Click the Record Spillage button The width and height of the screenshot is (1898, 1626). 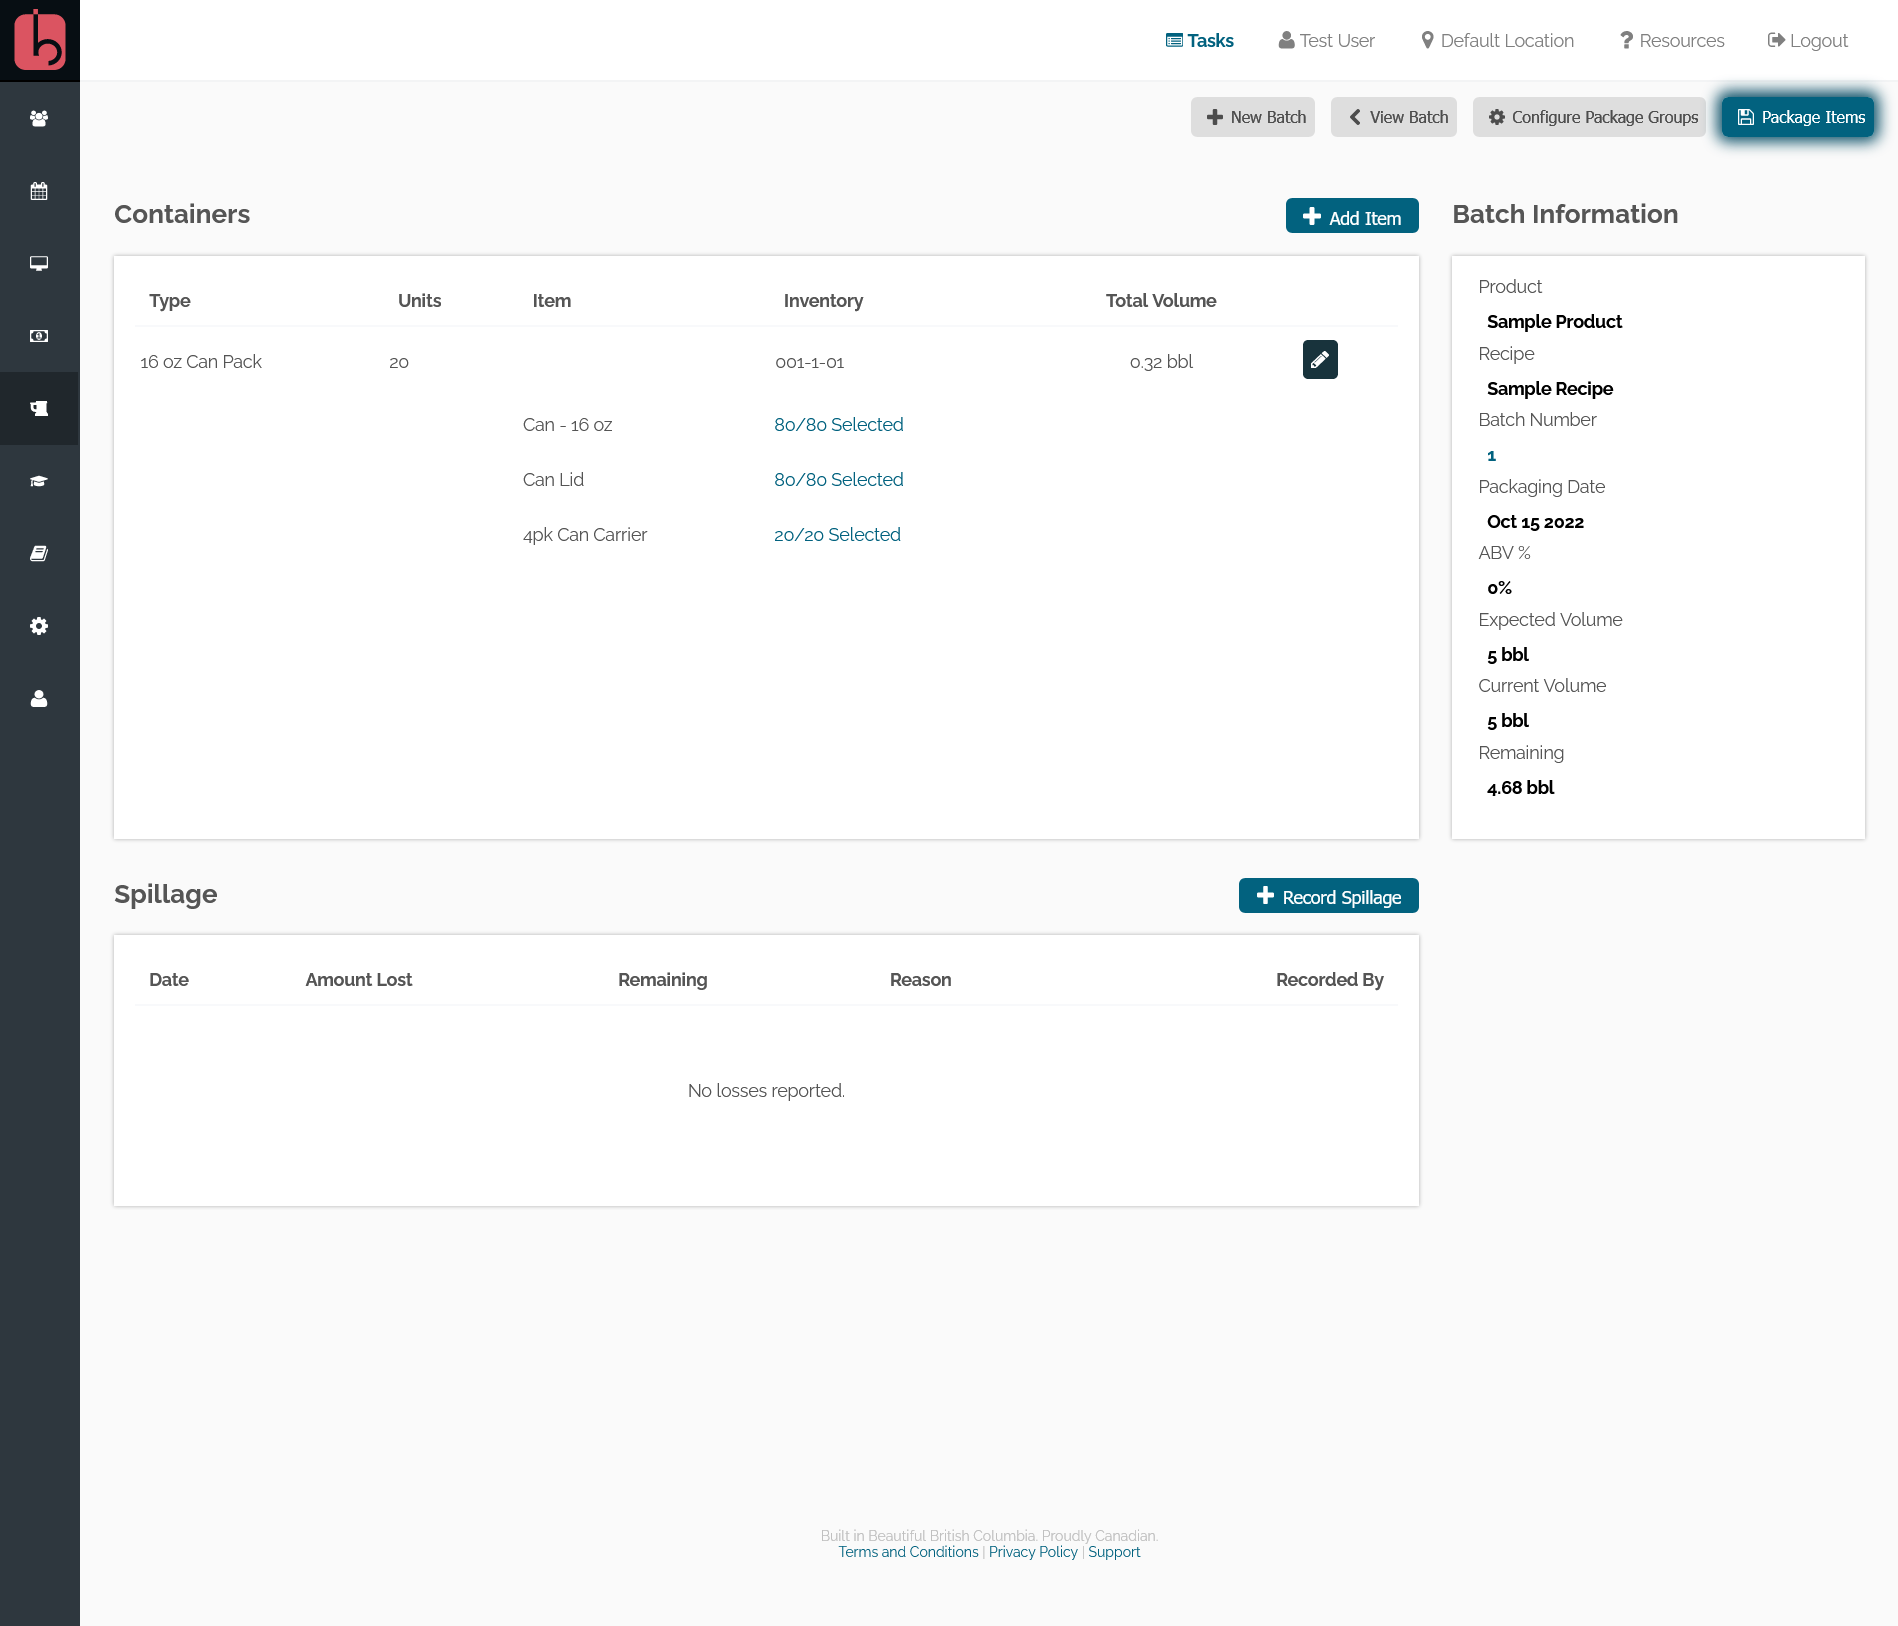(x=1329, y=896)
